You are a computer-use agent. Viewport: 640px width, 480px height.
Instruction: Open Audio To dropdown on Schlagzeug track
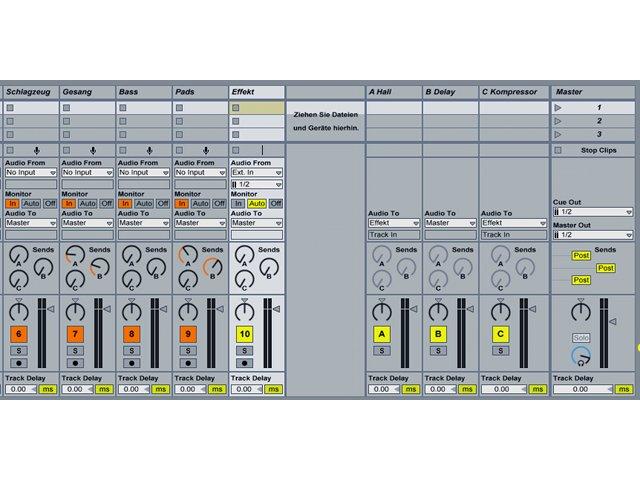click(x=31, y=223)
